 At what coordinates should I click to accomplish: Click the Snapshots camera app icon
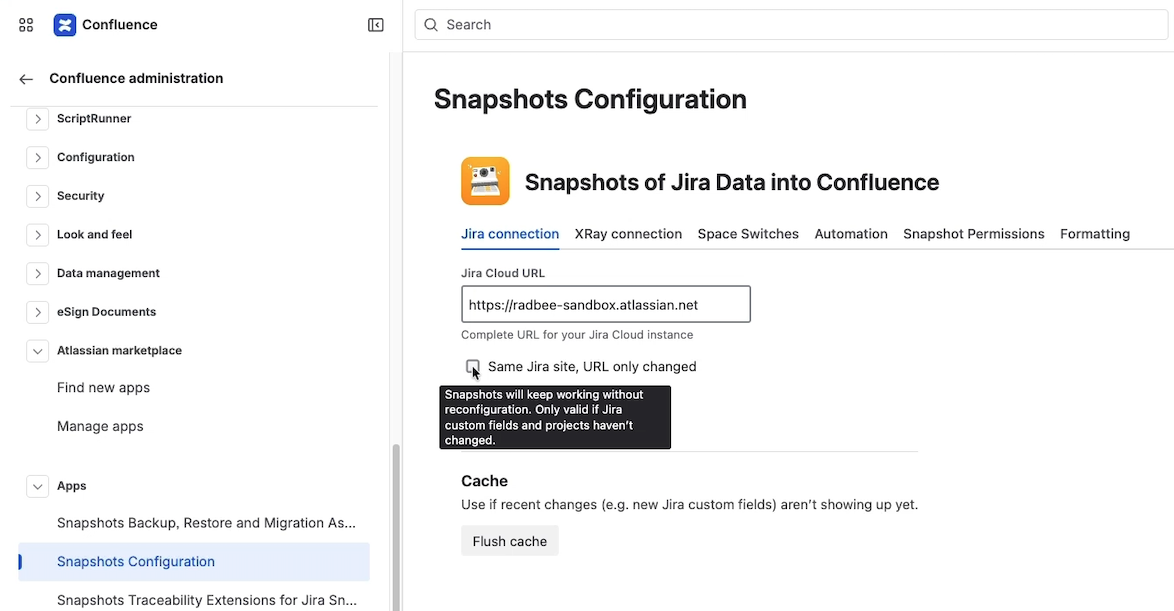point(485,181)
